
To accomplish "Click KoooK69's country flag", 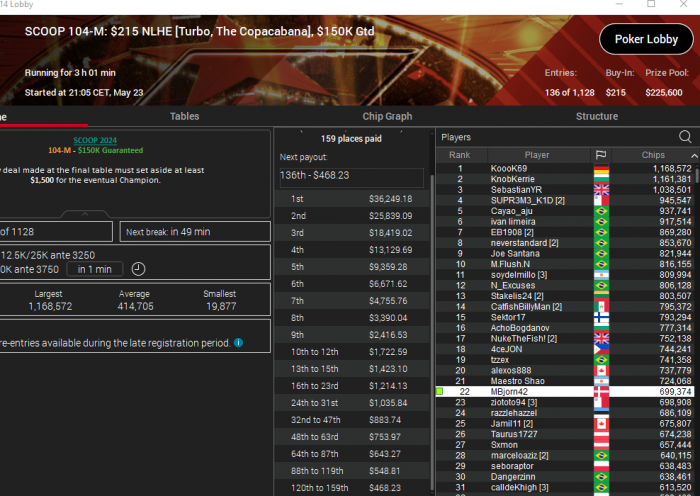I will point(601,169).
